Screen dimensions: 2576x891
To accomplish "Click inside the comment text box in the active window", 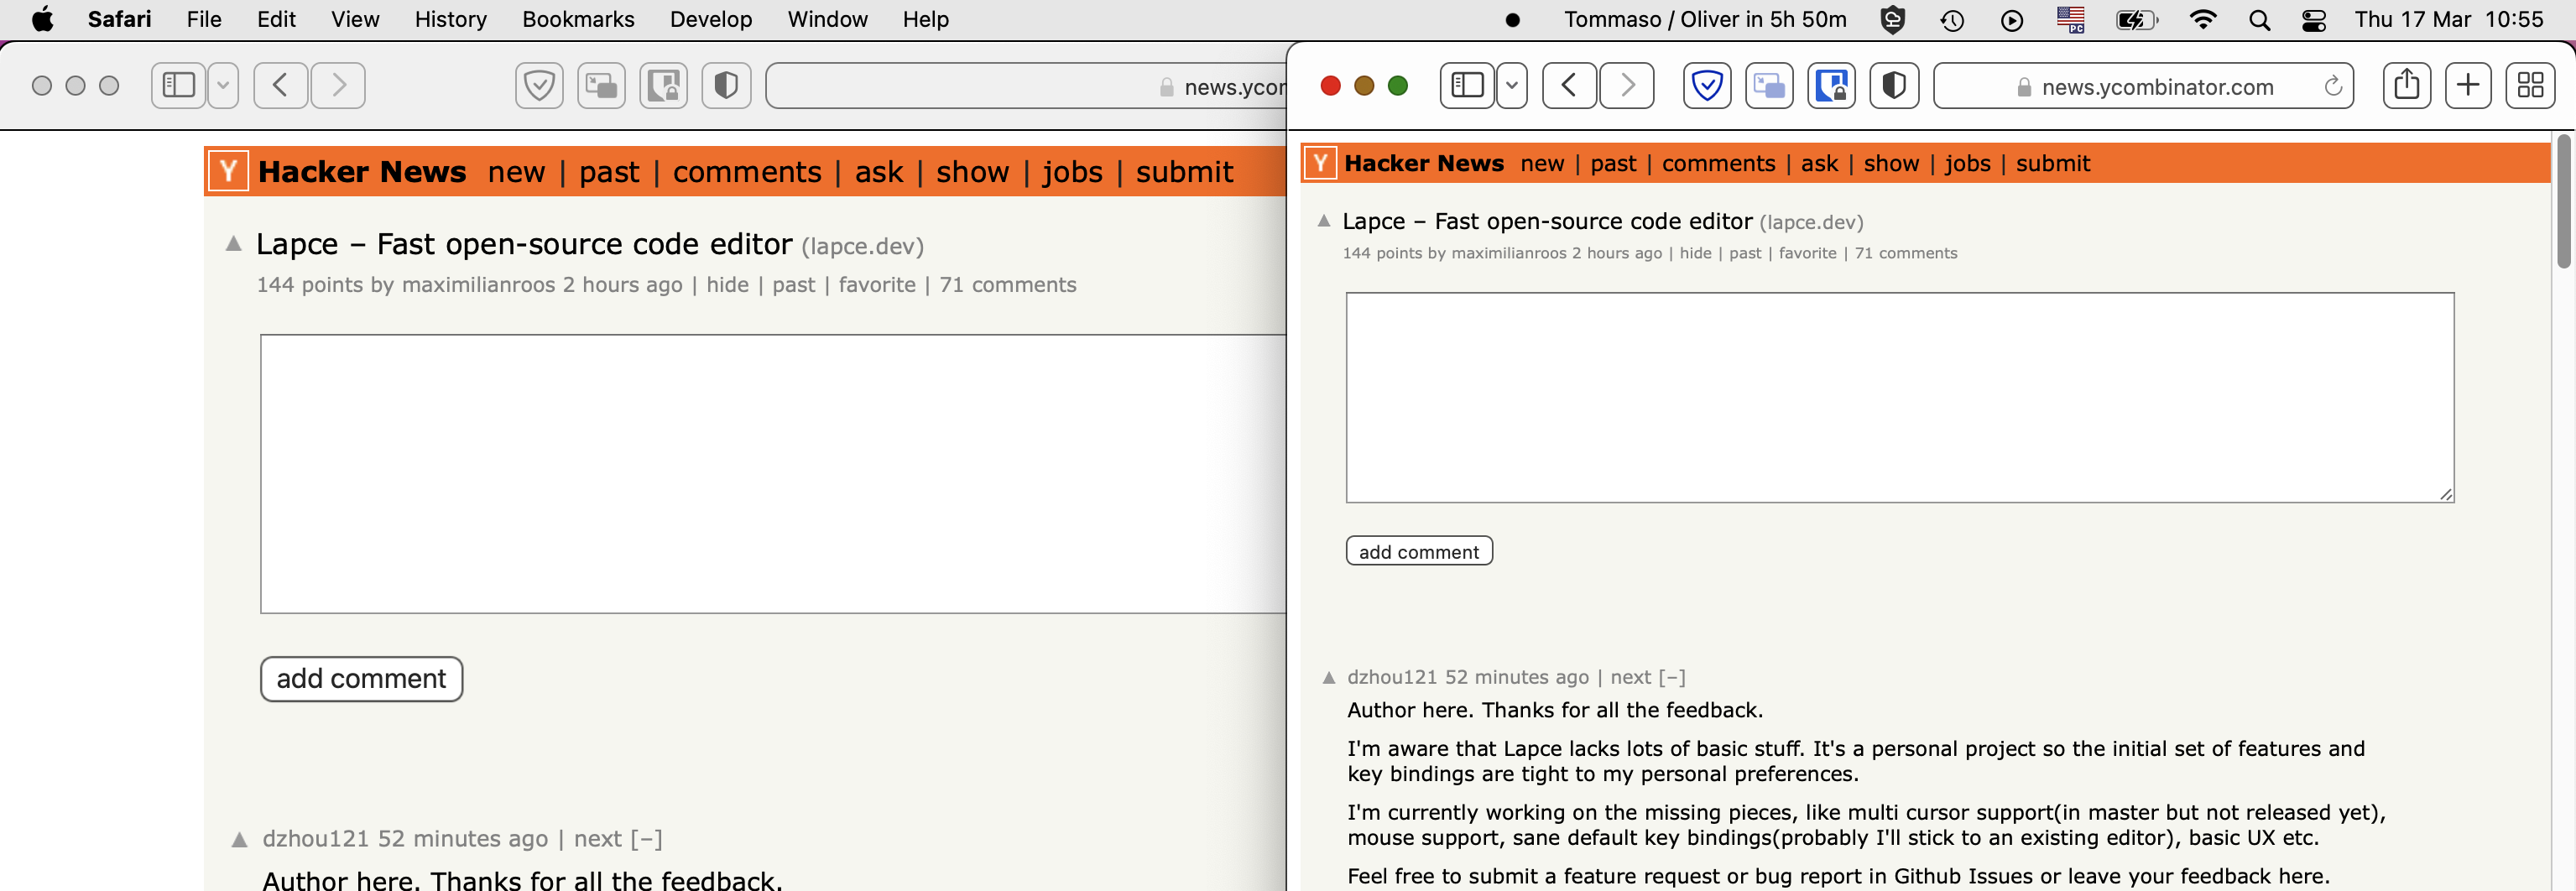I will point(1899,397).
